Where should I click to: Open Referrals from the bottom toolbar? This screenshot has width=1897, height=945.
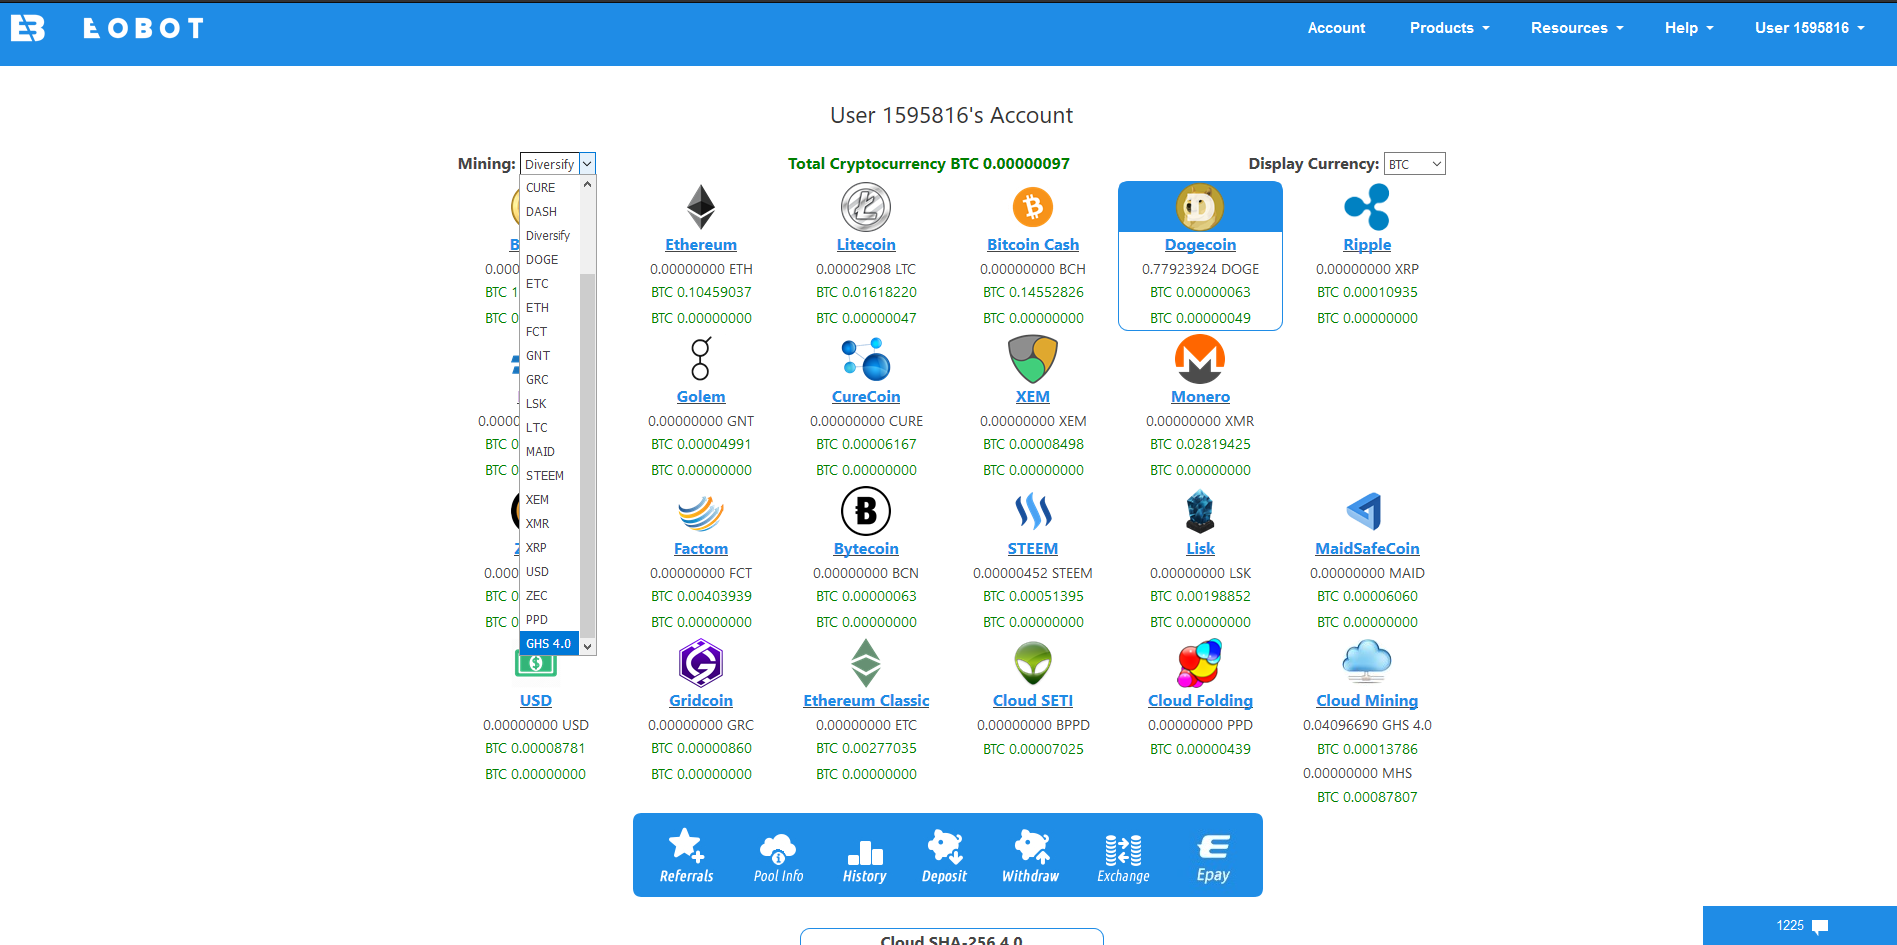687,856
